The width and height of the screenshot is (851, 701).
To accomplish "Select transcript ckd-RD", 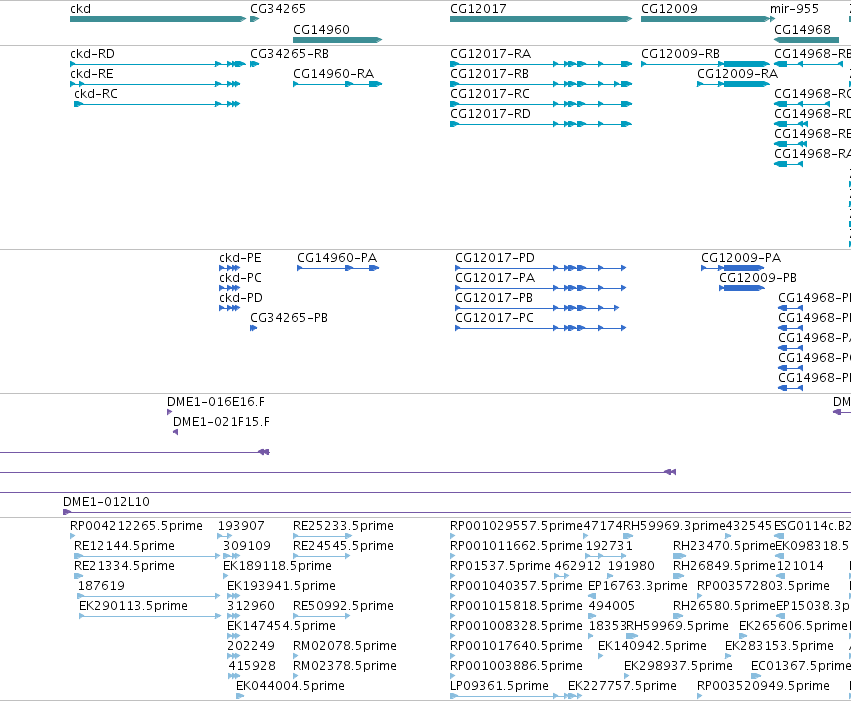I will [92, 54].
